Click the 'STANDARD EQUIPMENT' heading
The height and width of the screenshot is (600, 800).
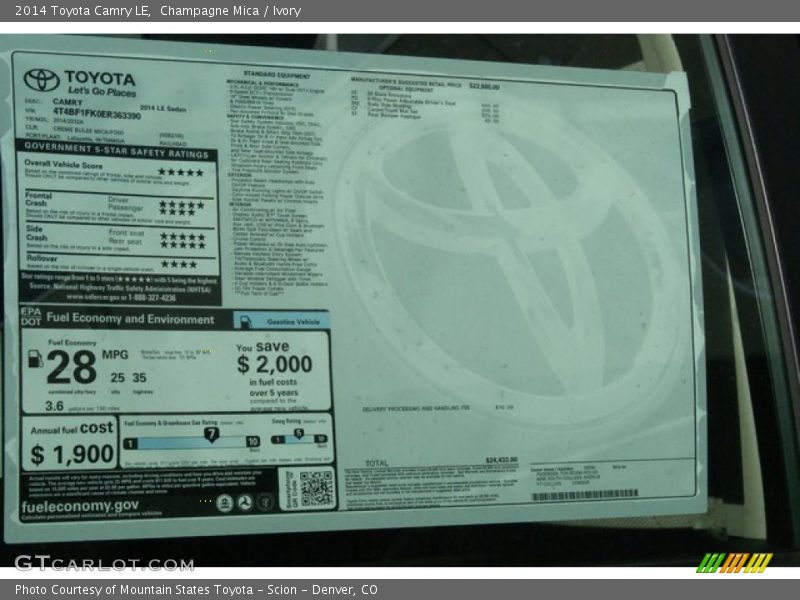point(277,75)
